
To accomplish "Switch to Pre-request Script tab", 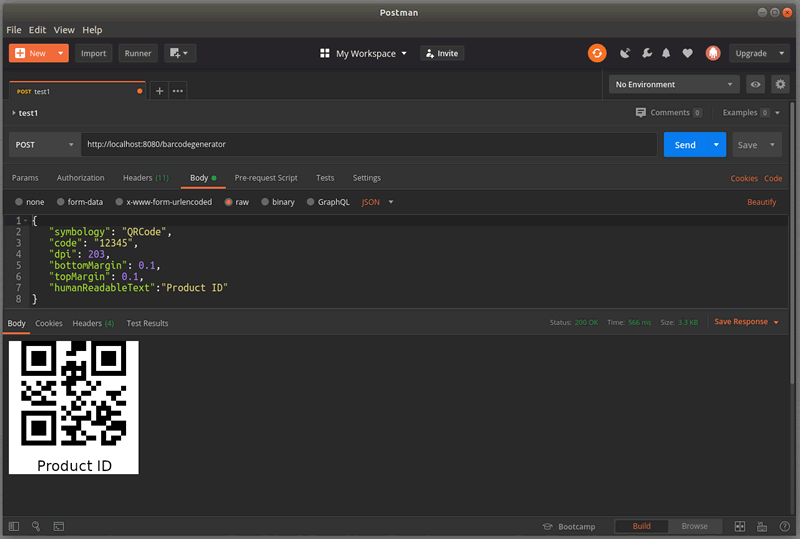I will point(266,178).
